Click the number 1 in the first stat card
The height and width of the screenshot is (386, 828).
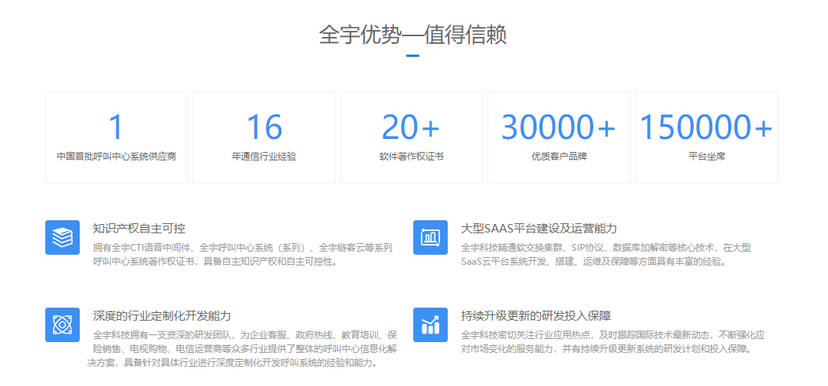[x=116, y=127]
